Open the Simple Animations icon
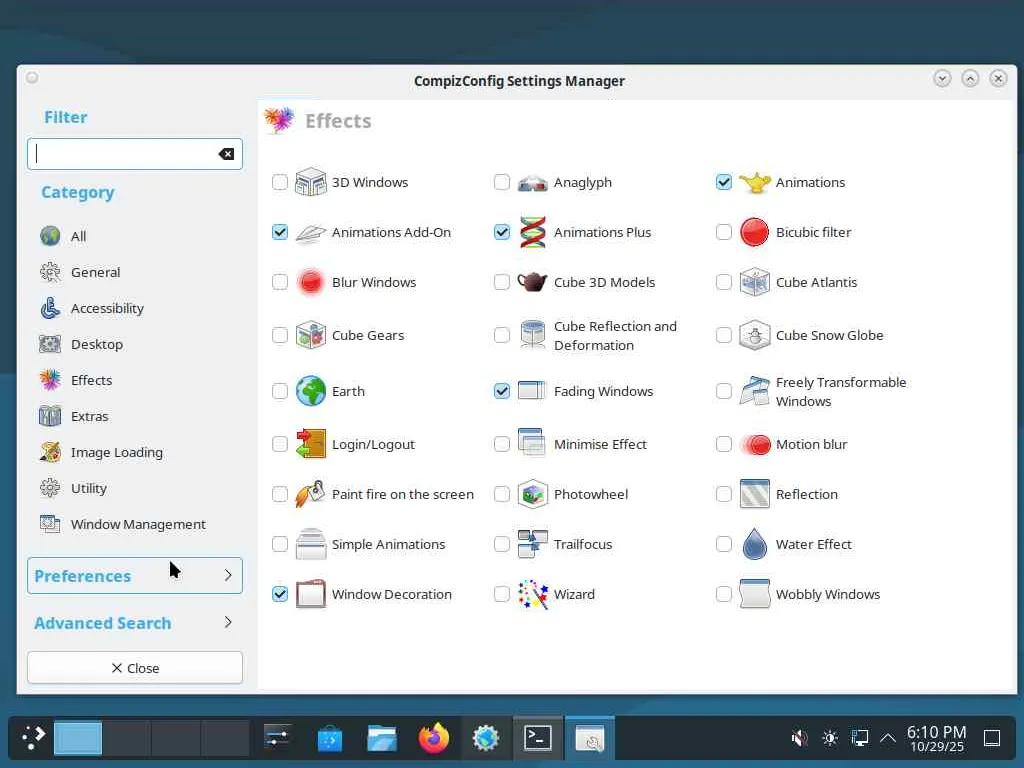Viewport: 1024px width, 768px height. point(310,544)
